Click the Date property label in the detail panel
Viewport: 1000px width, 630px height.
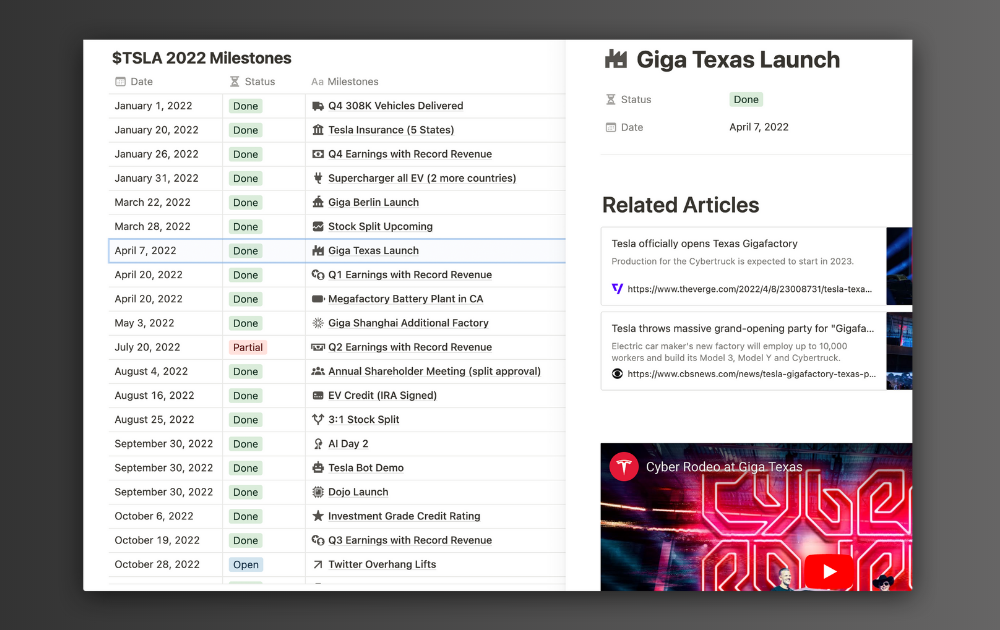click(x=624, y=128)
